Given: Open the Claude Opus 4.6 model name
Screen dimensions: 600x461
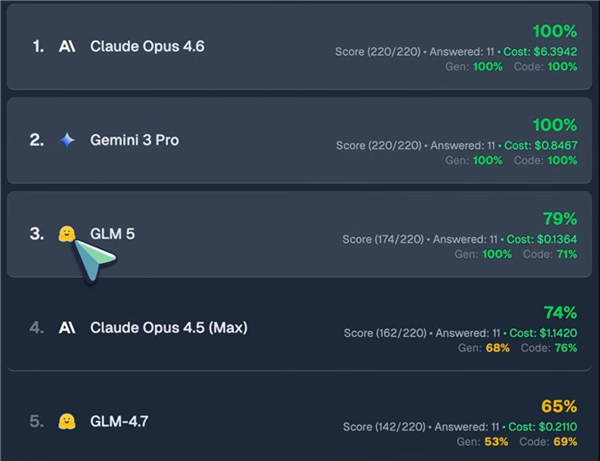Looking at the screenshot, I should pos(147,47).
